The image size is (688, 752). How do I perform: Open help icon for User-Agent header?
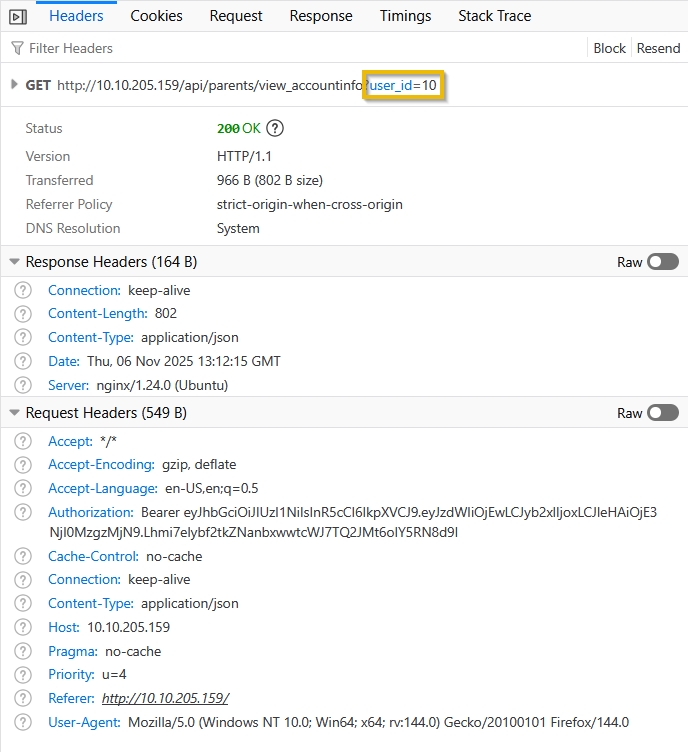tap(23, 723)
